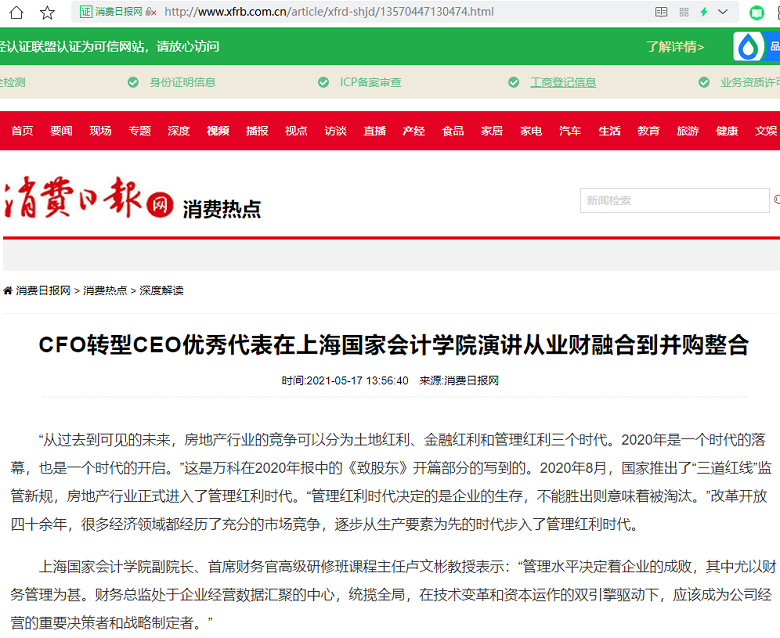The height and width of the screenshot is (638, 780).
Task: Go to the 汽车 section
Action: (x=570, y=131)
